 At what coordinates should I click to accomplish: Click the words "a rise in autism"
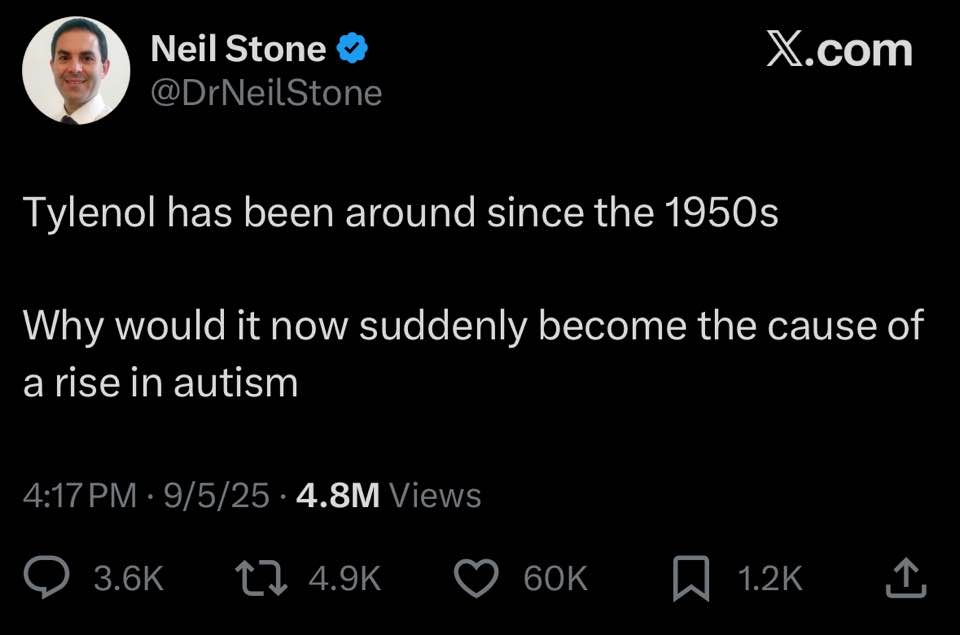tap(160, 383)
